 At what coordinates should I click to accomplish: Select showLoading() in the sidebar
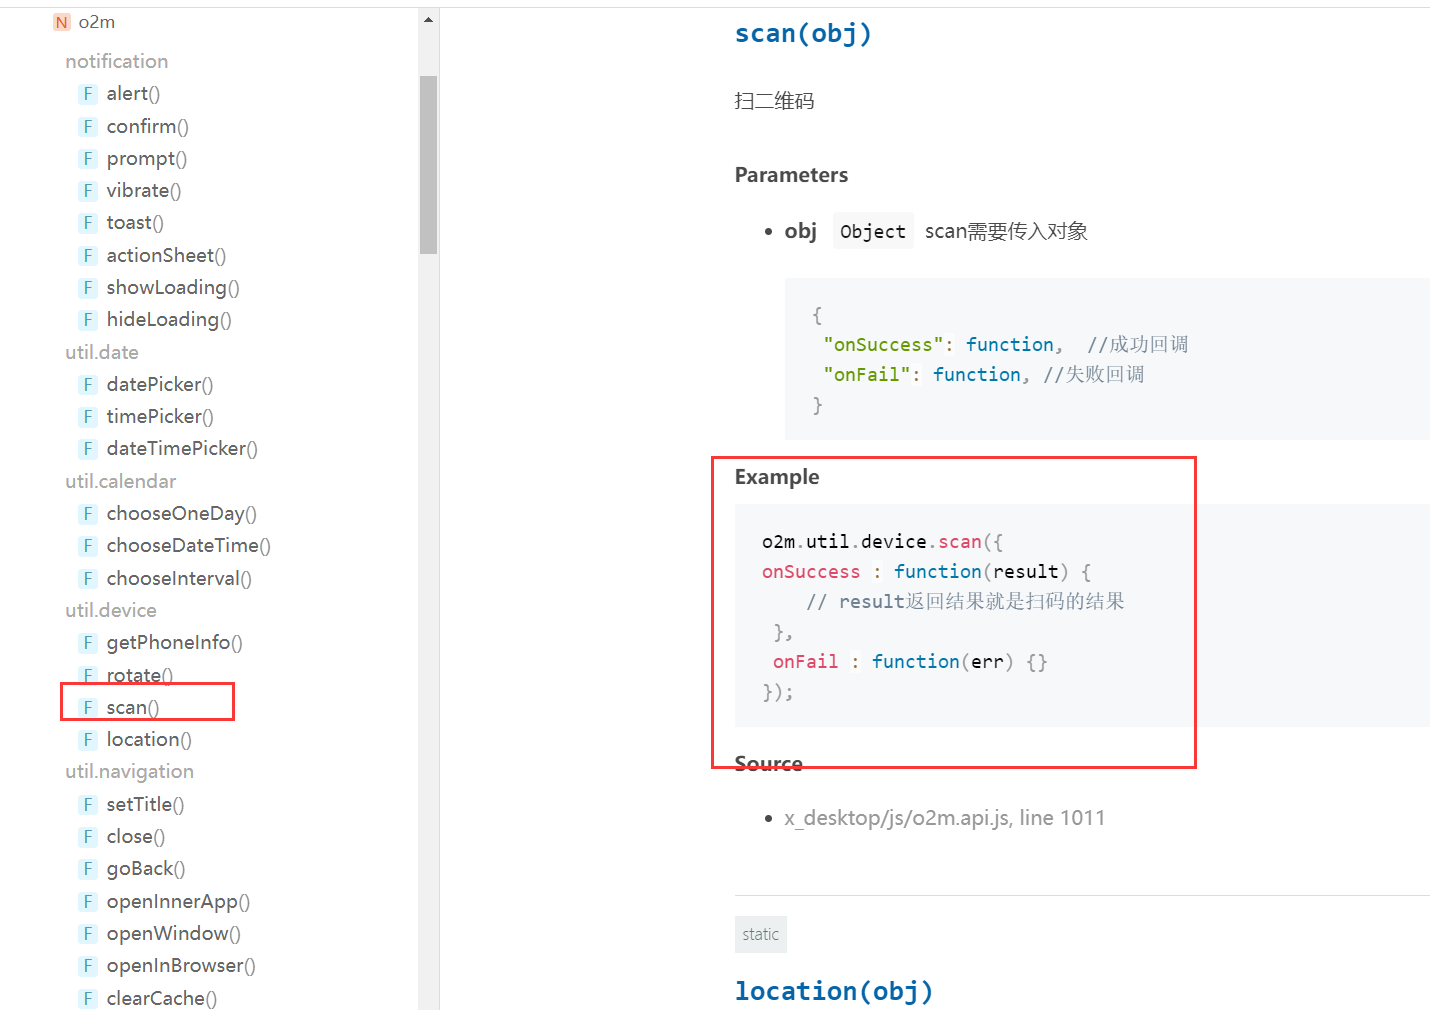(172, 288)
